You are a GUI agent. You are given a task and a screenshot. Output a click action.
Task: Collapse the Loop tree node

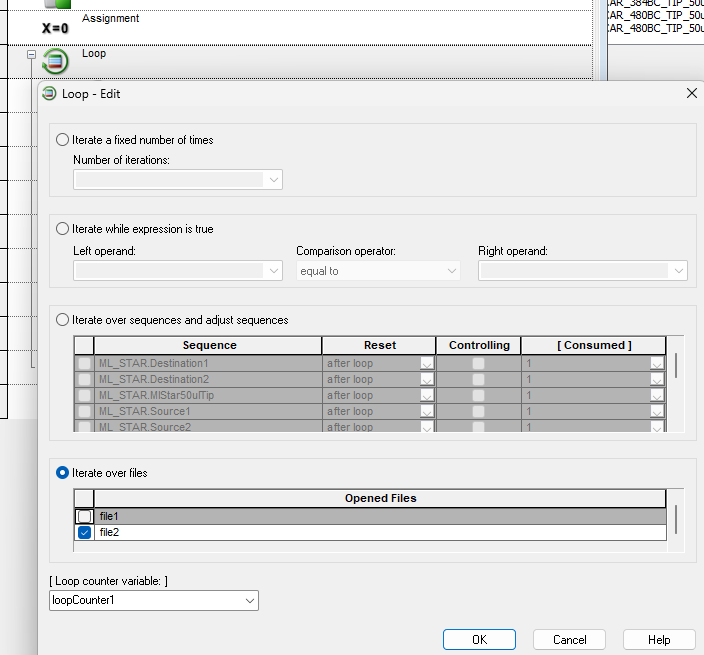tap(32, 55)
